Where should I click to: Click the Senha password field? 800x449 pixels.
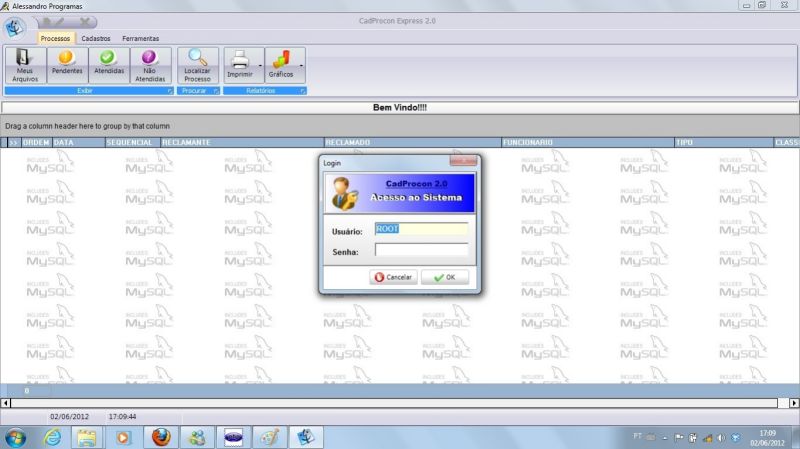(x=421, y=251)
